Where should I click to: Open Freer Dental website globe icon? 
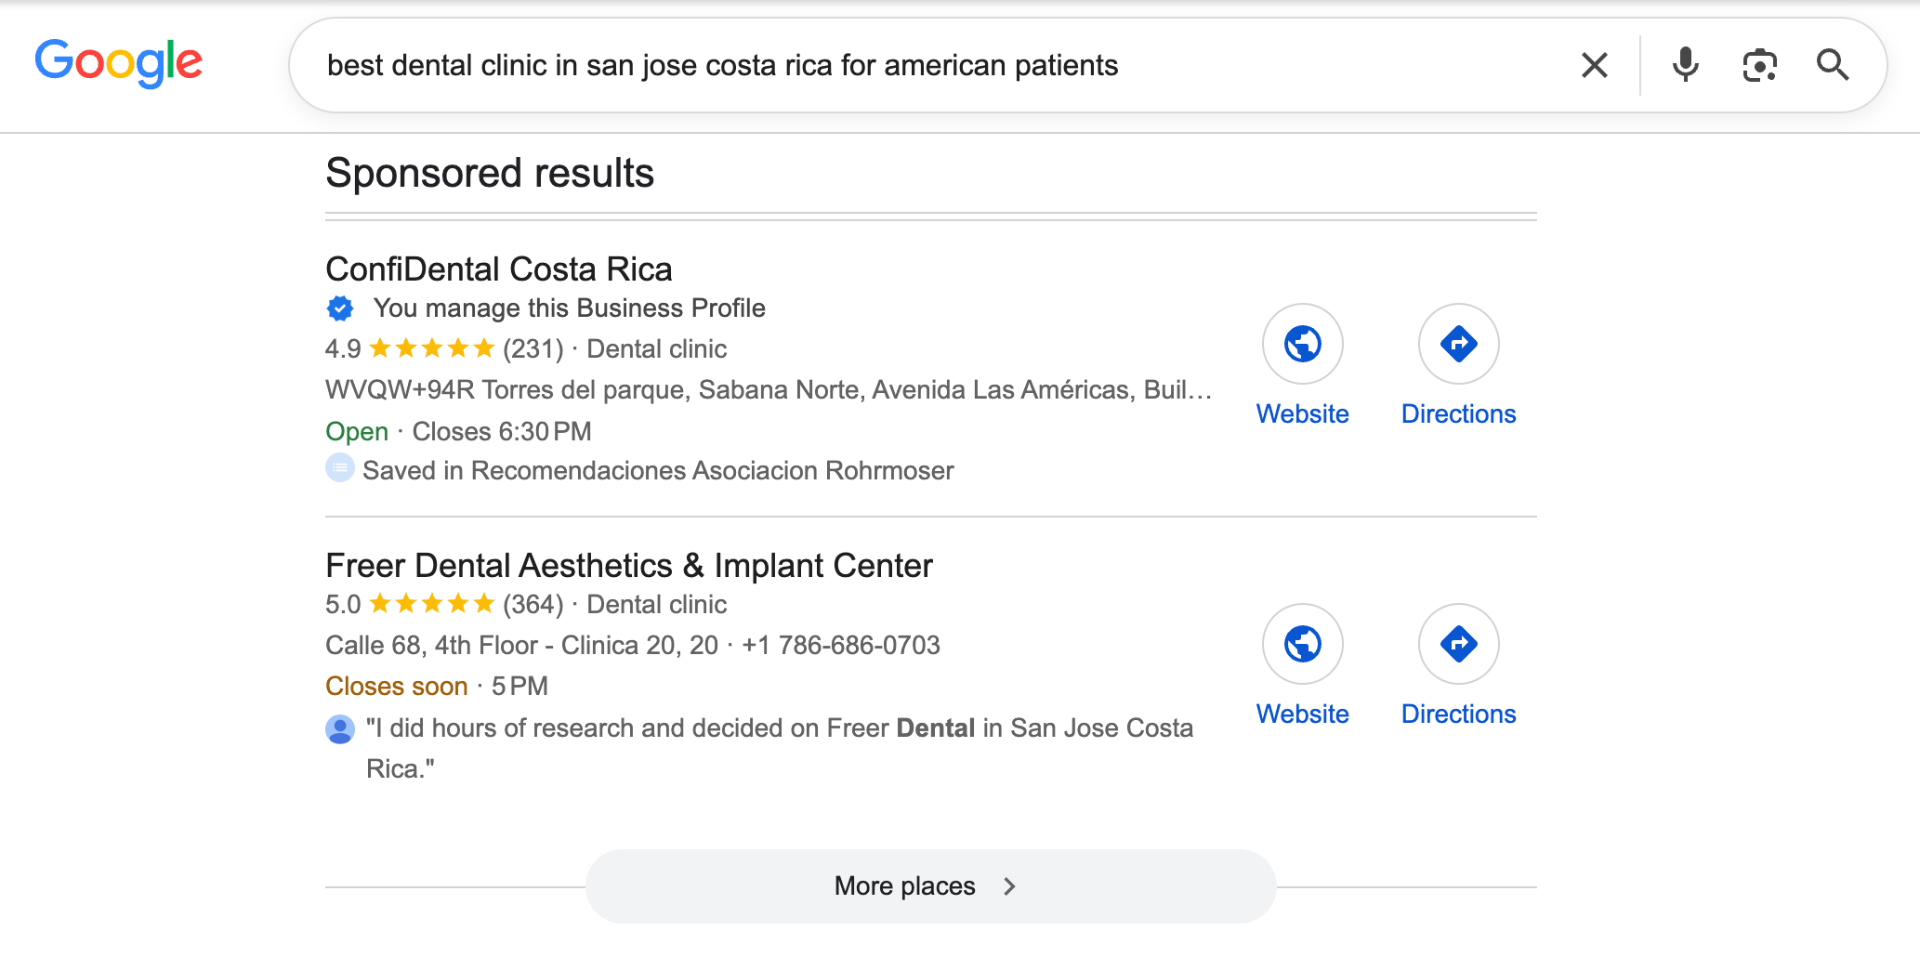(1302, 644)
